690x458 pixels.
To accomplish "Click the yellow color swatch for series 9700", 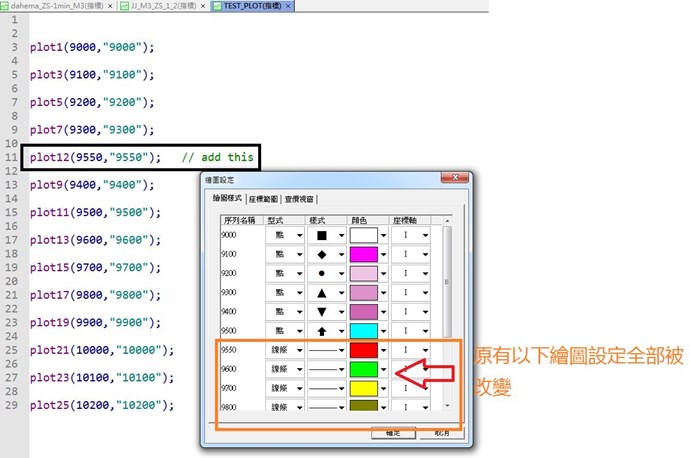I will 364,388.
